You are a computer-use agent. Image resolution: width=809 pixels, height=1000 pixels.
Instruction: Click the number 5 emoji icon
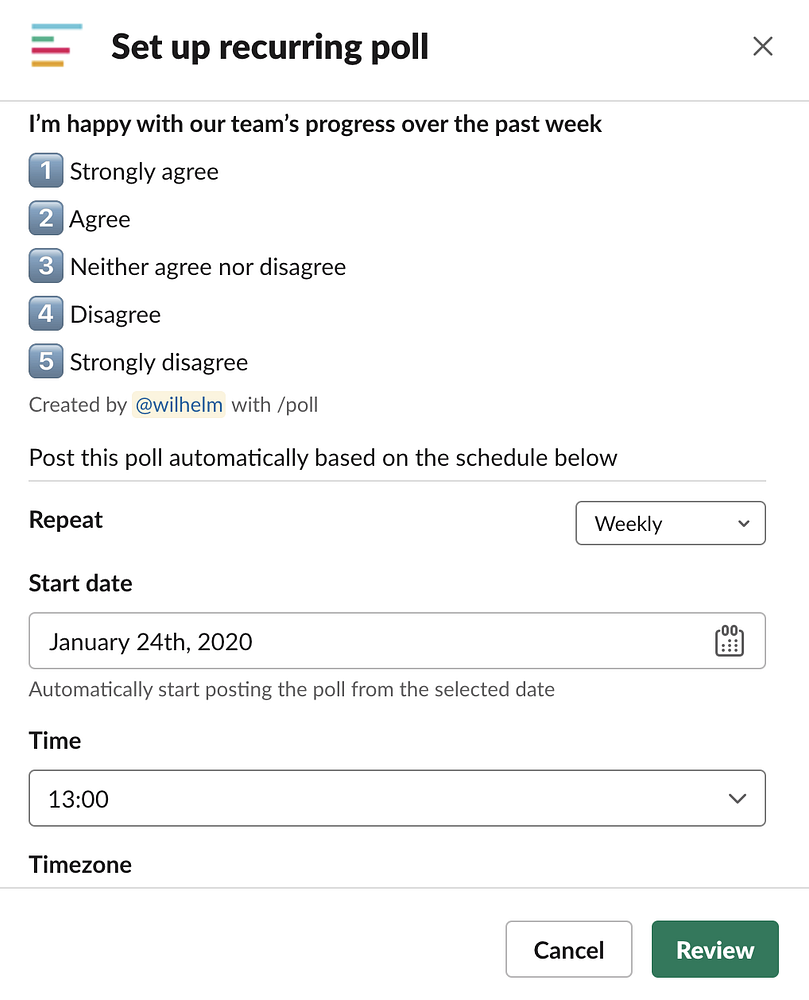(46, 361)
